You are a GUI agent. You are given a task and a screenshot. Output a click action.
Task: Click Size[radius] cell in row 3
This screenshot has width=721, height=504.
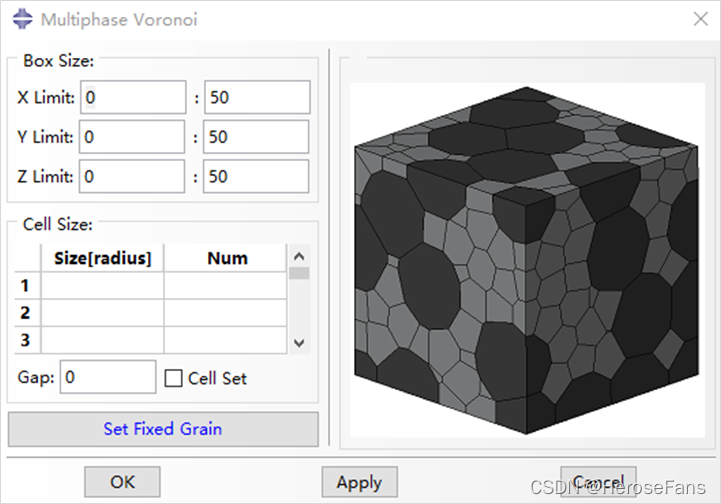click(x=103, y=340)
